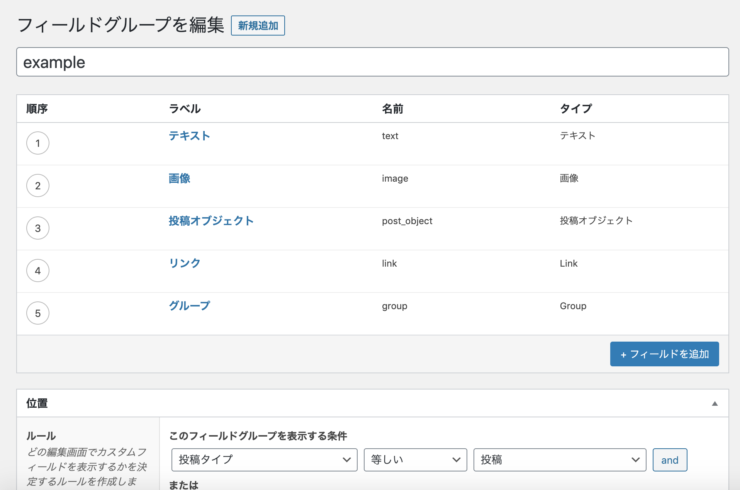Viewport: 740px width, 490px height.
Task: Open the 投稿タイプ rule dropdown
Action: click(264, 460)
